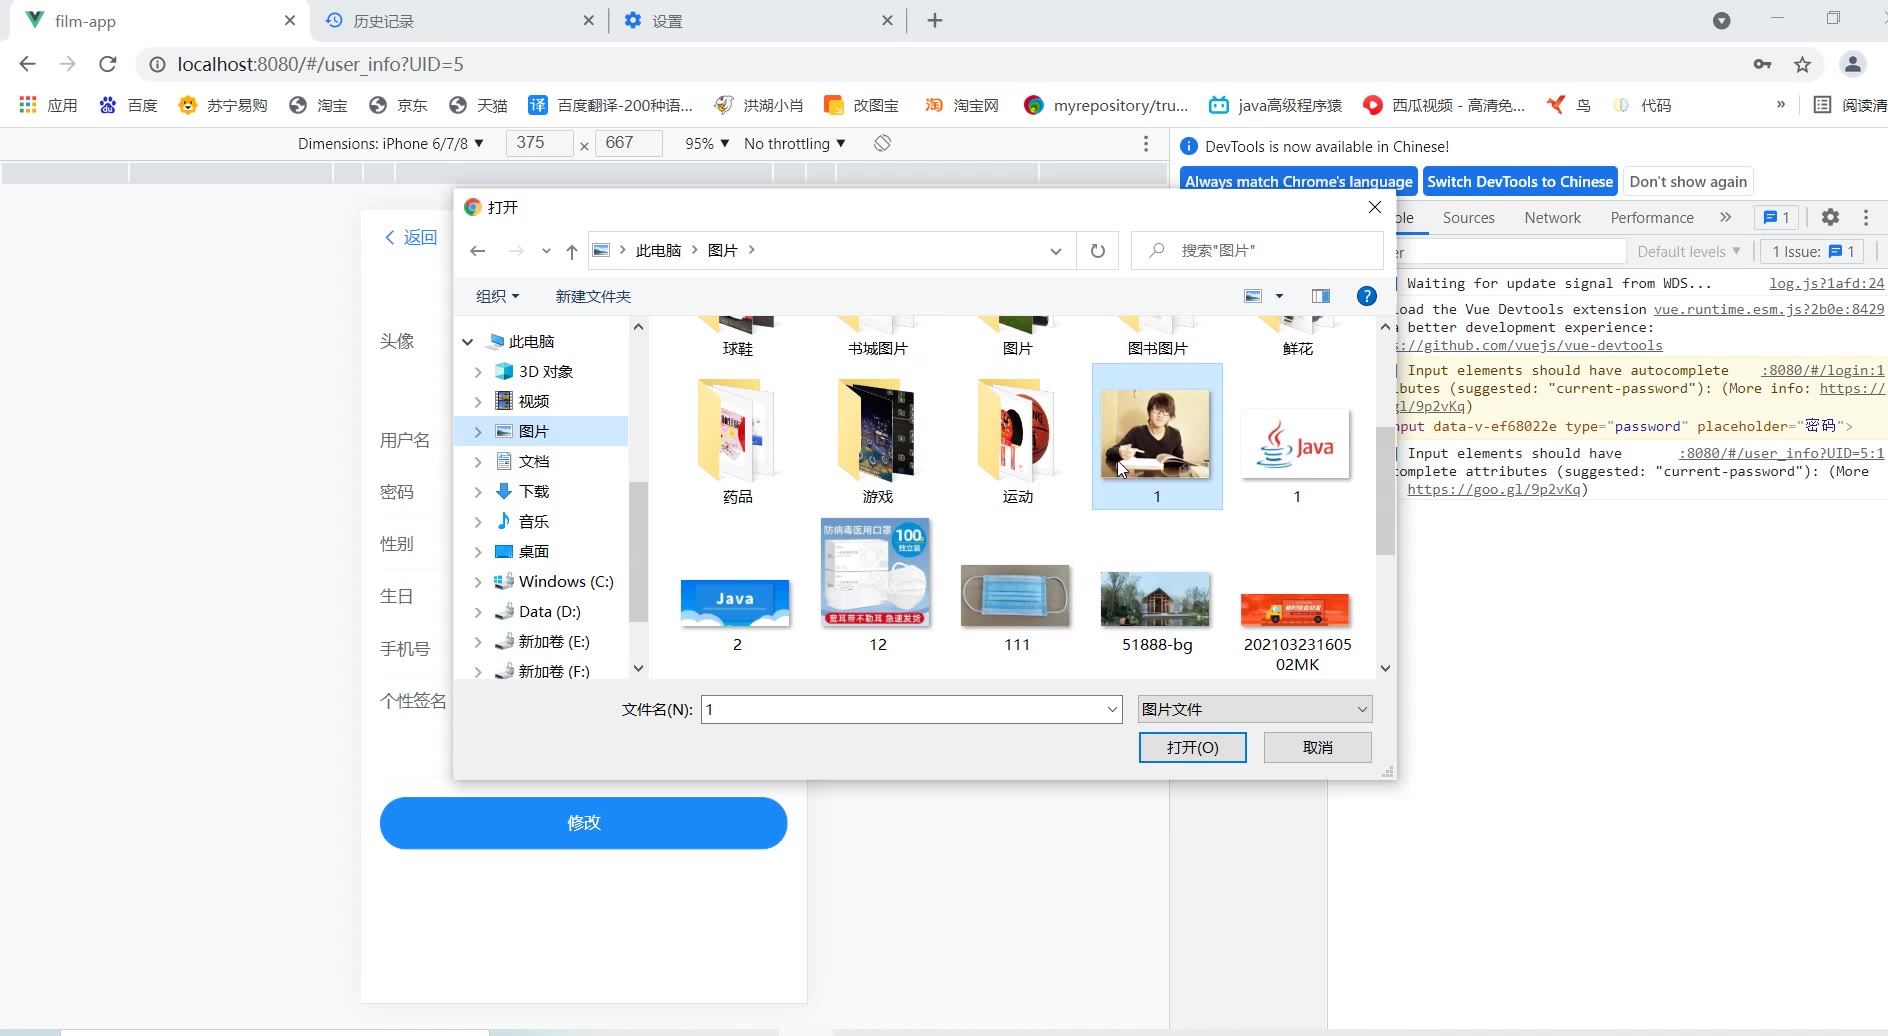Switch to the Performance tab

(1651, 217)
